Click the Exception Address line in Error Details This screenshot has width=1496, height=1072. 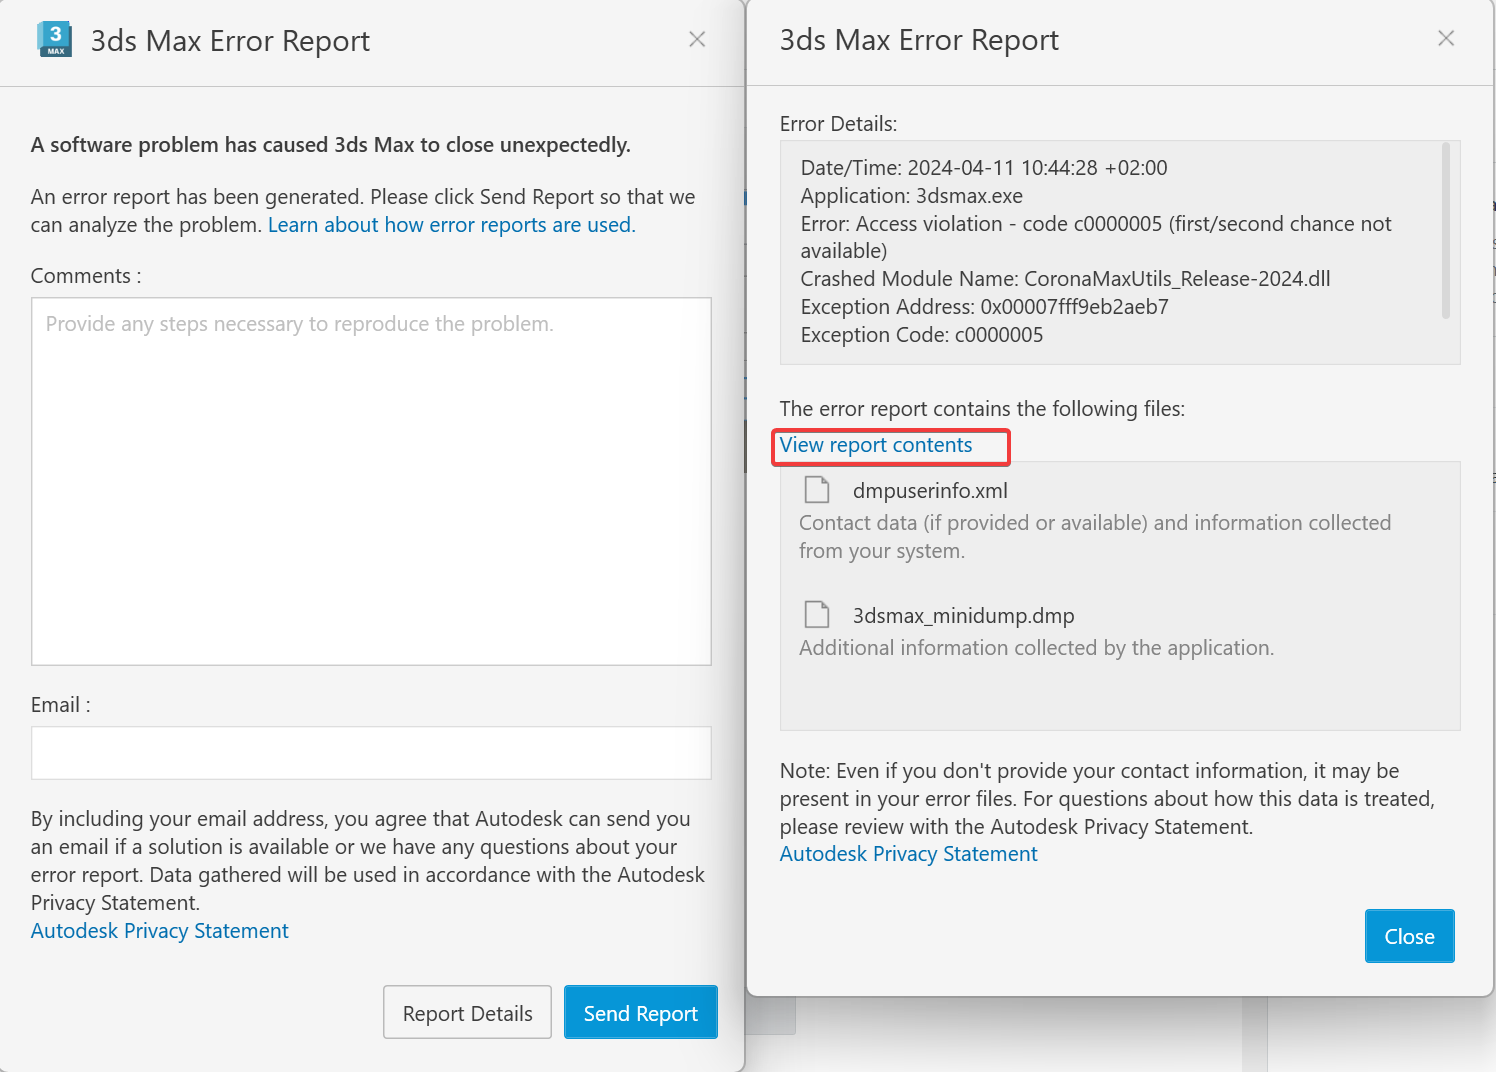tap(984, 307)
